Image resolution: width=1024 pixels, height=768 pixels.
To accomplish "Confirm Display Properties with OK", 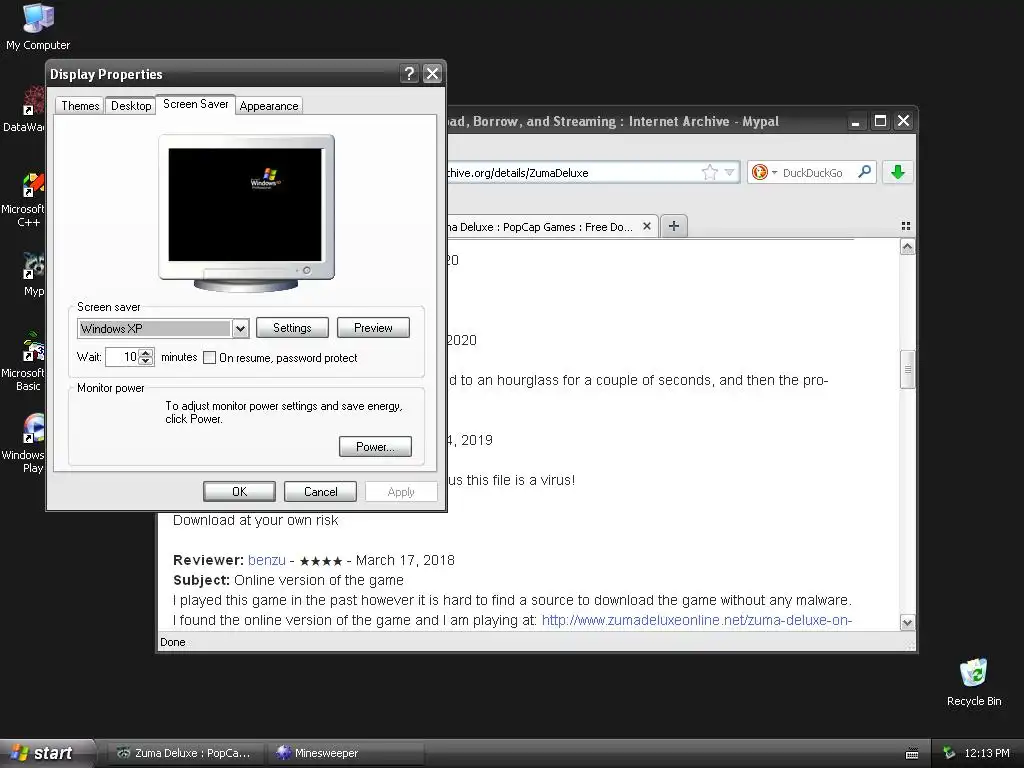I will point(239,492).
